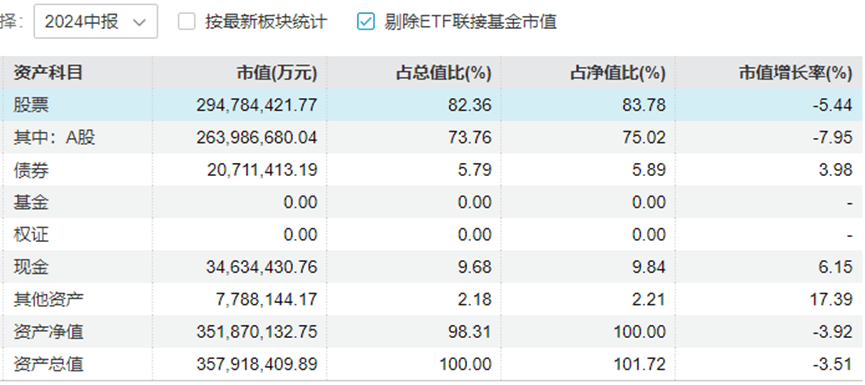
Task: Click the 5.79 total ratio cell
Action: pos(474,170)
